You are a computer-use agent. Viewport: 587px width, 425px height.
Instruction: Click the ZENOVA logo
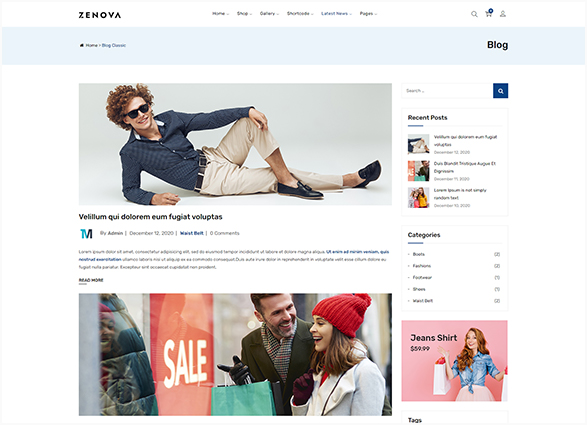click(100, 15)
